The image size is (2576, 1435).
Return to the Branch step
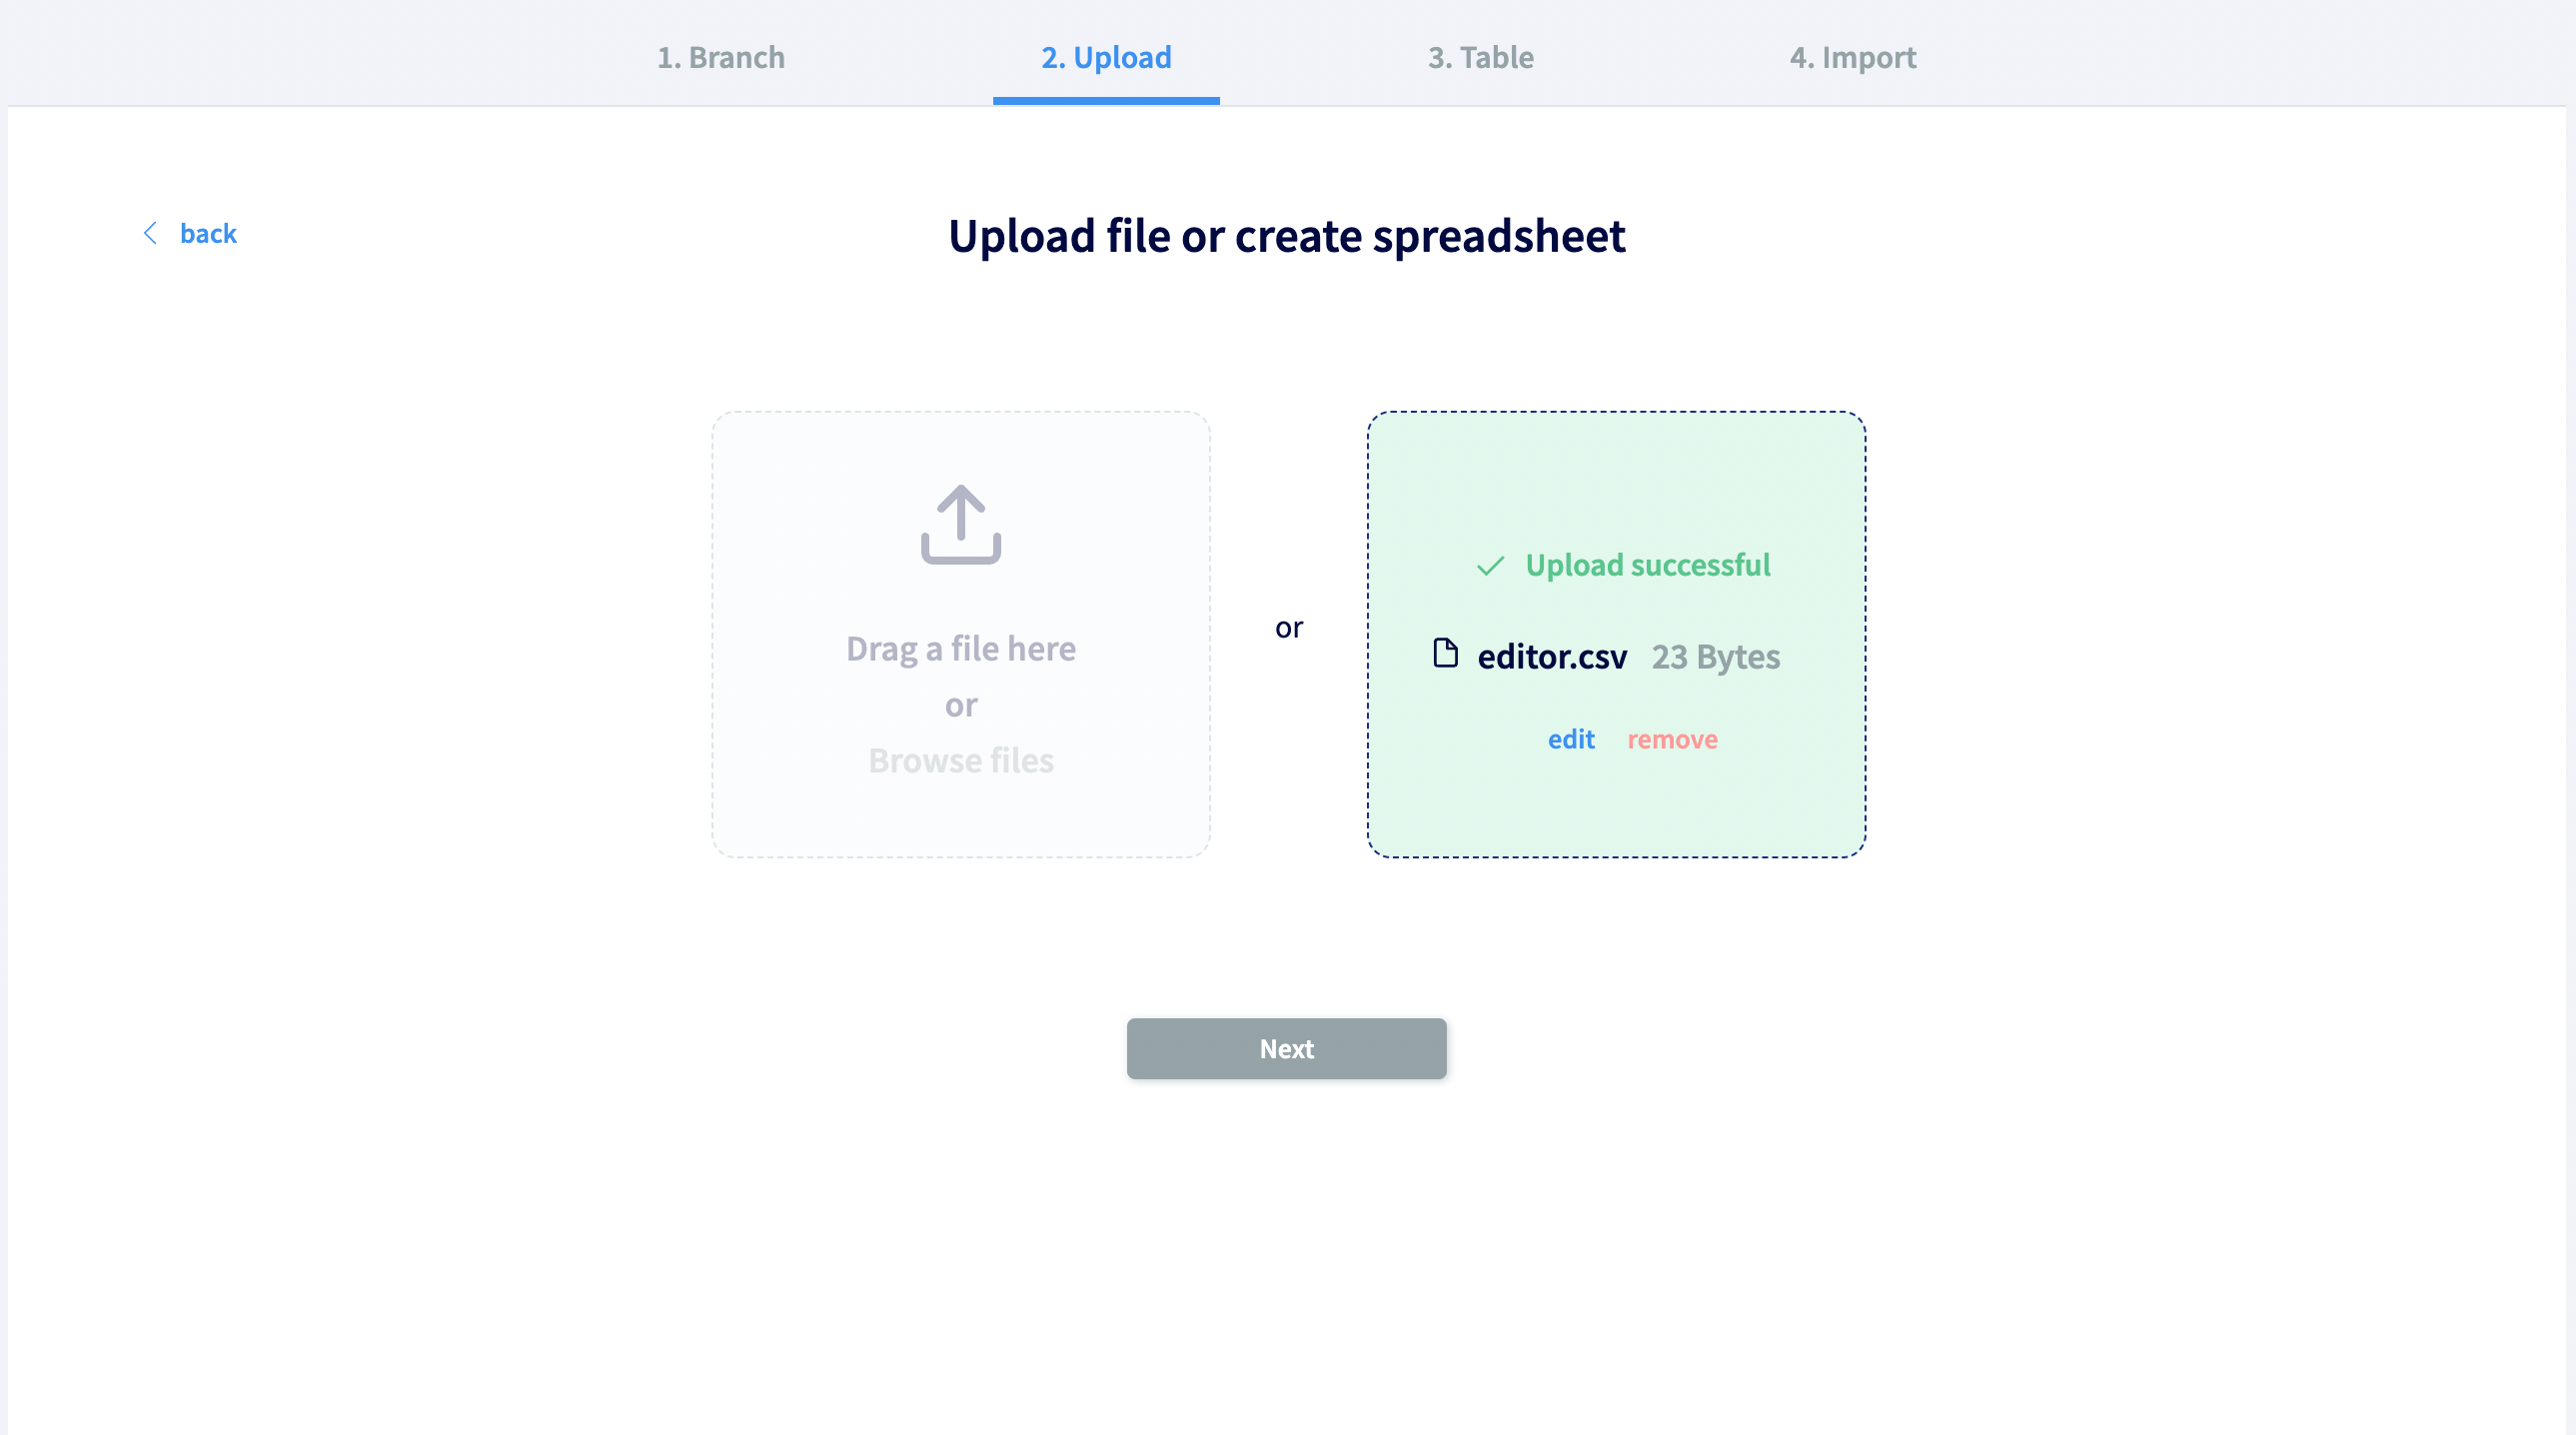(x=721, y=57)
